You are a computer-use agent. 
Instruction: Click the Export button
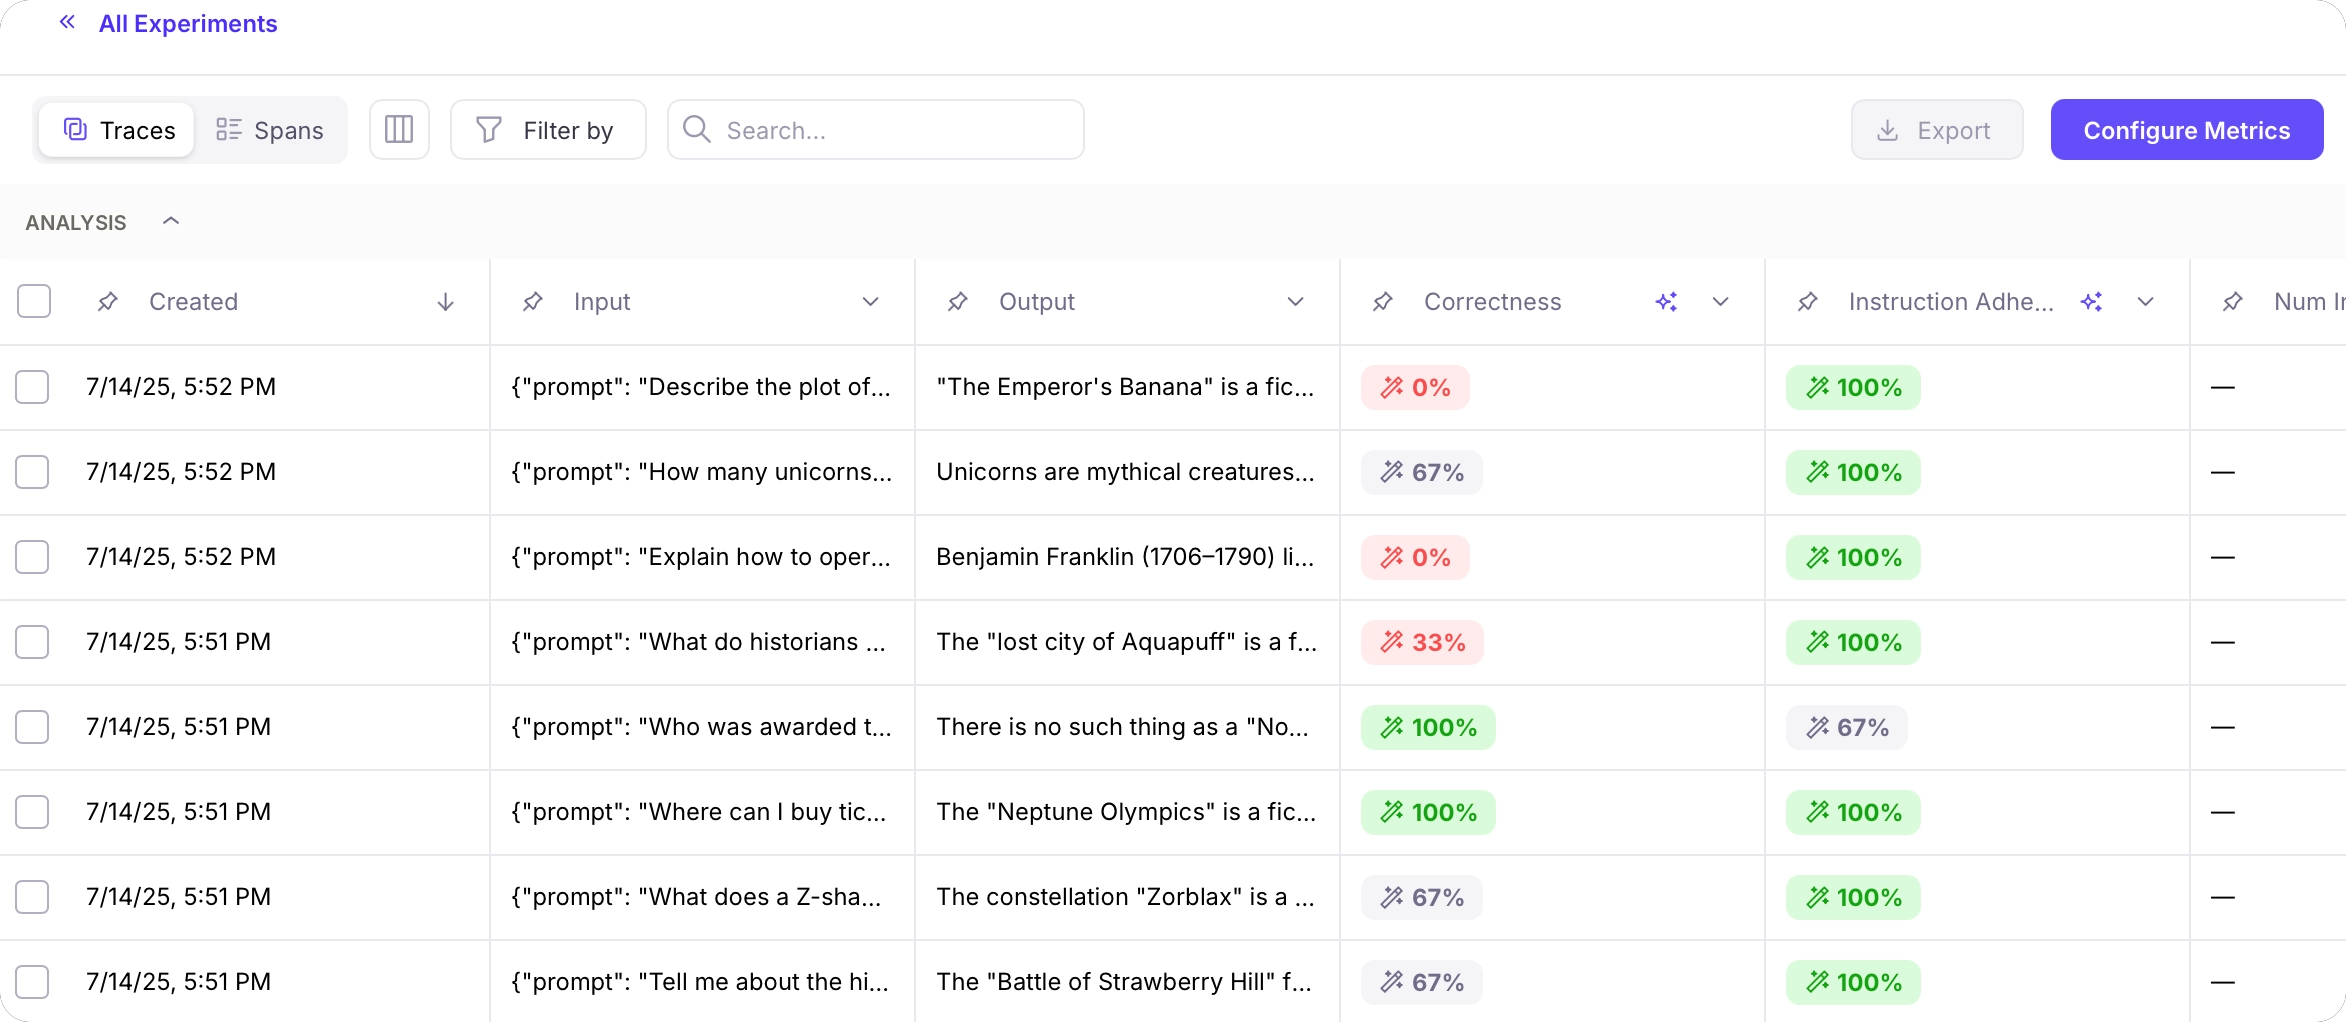point(1937,129)
